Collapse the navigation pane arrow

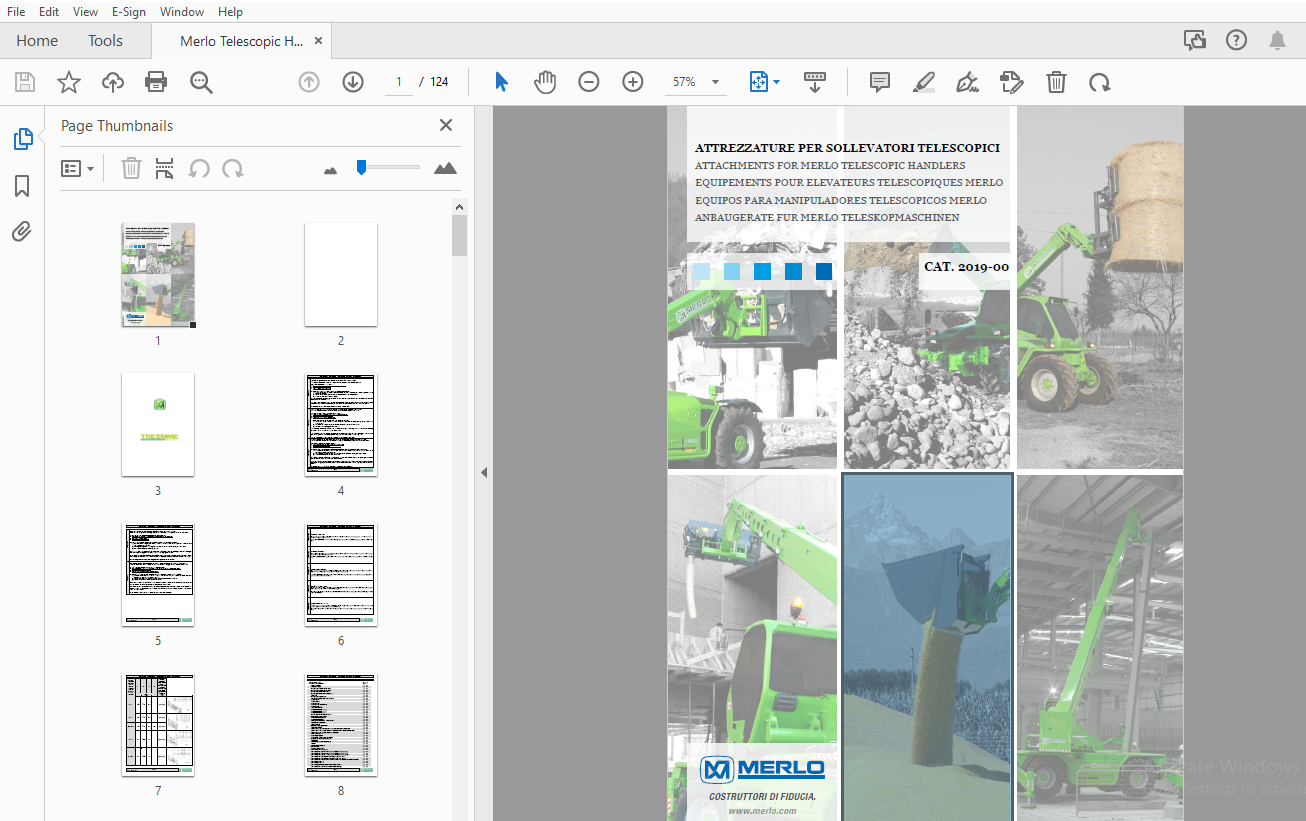click(x=484, y=473)
